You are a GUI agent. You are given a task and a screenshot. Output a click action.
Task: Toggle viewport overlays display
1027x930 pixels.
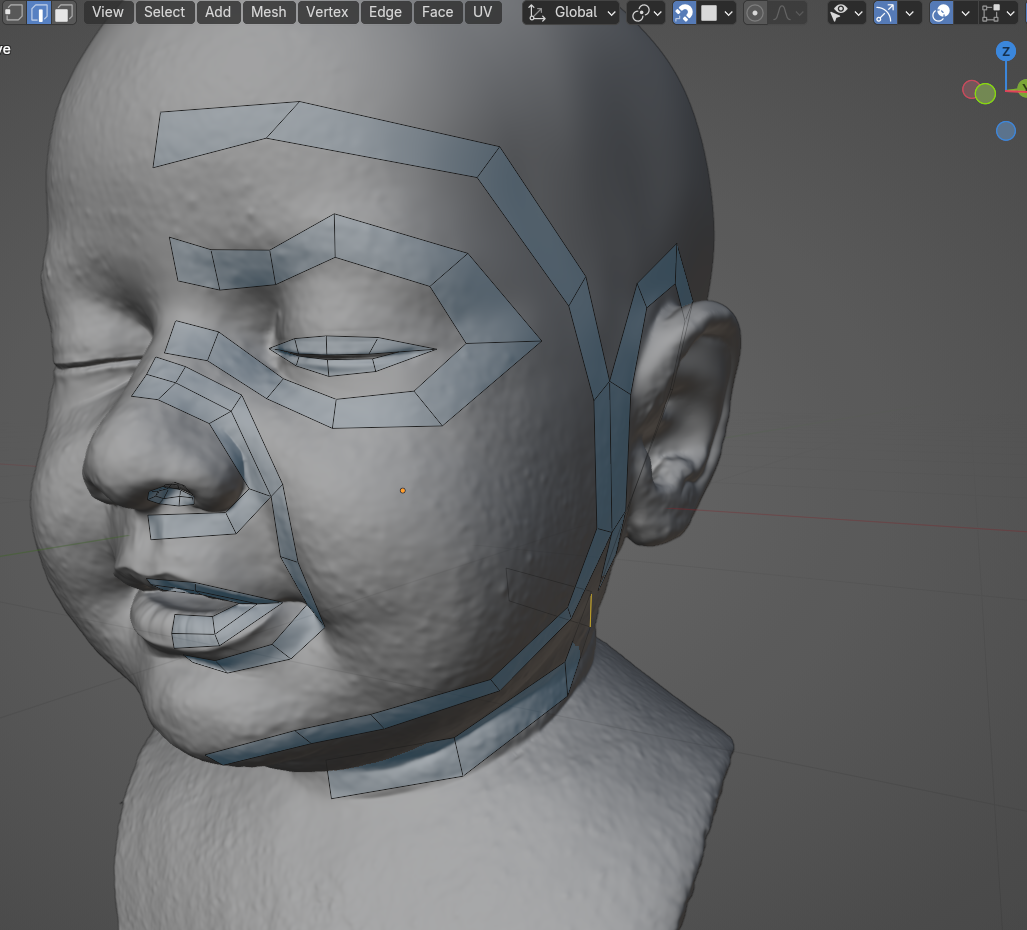click(x=941, y=13)
